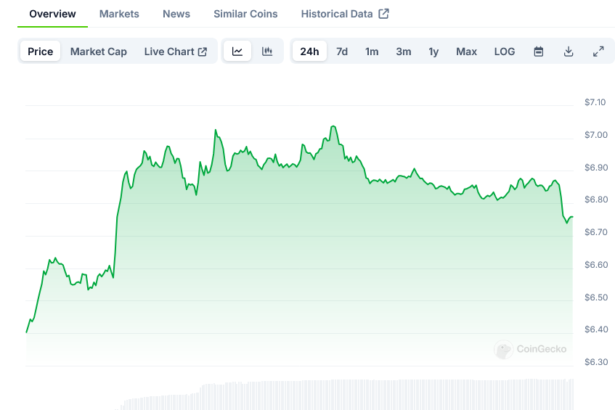Screen dimensions: 615x410
Task: Choose the 1m time range
Action: 372,51
